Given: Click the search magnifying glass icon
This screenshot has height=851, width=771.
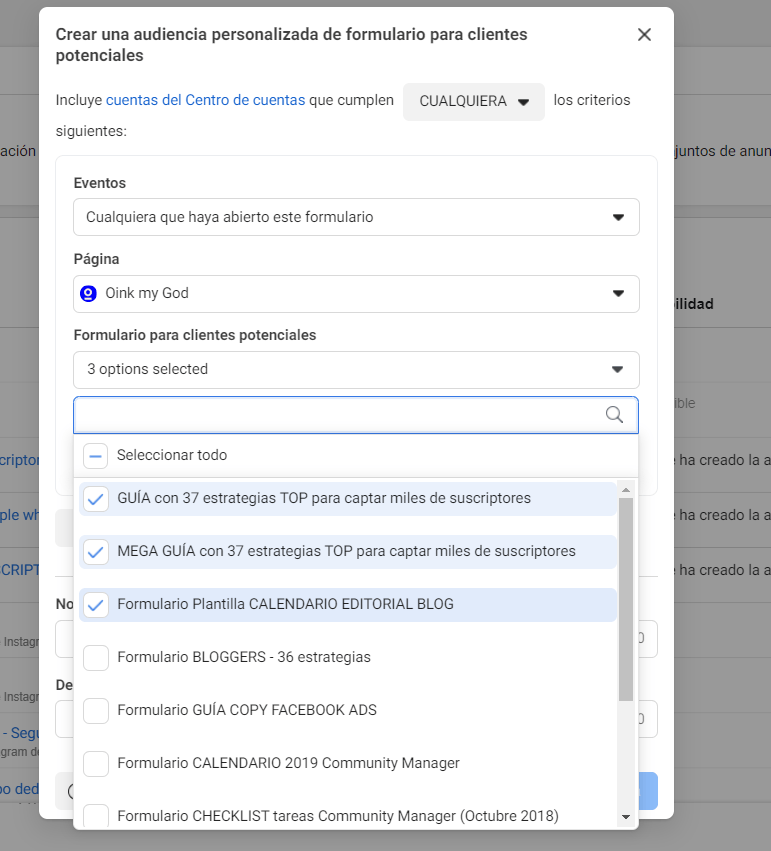Looking at the screenshot, I should [x=614, y=414].
